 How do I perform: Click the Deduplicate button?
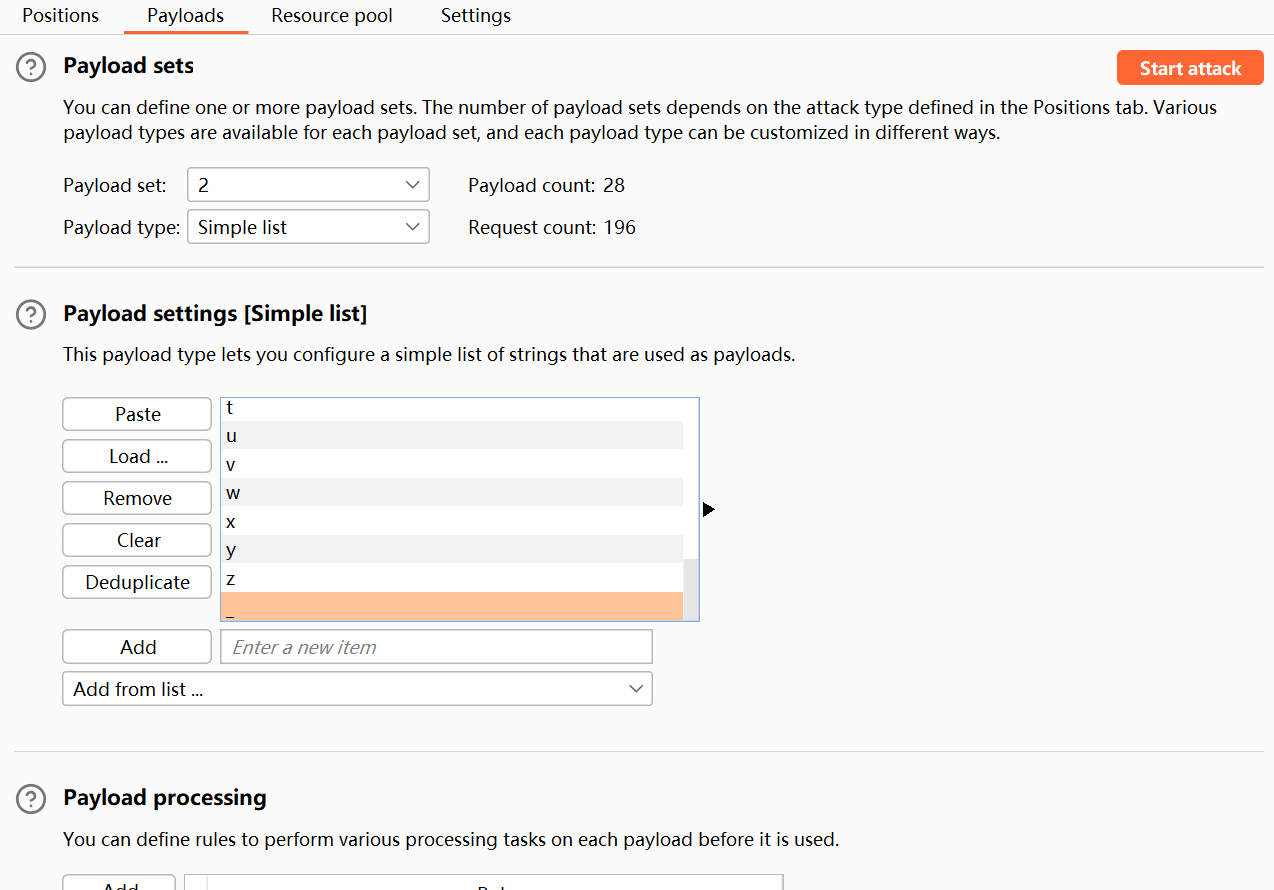tap(137, 582)
